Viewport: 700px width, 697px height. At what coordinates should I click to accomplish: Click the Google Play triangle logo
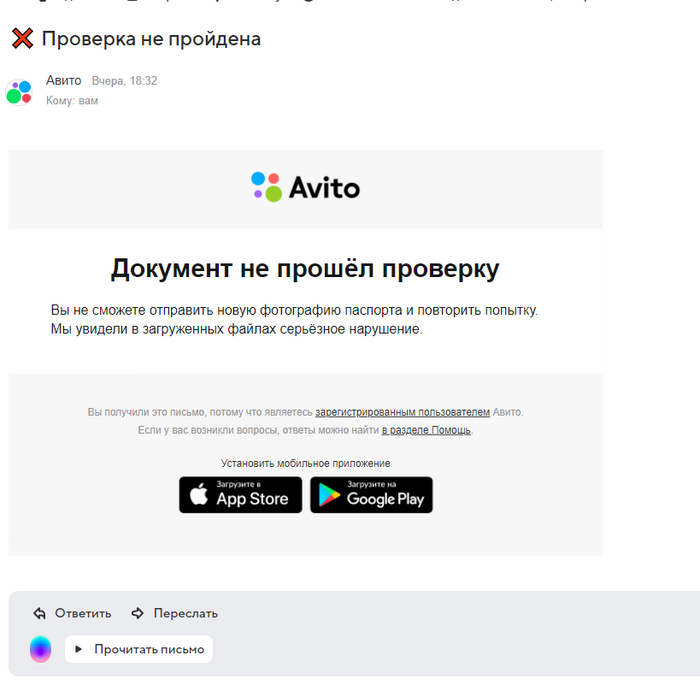click(329, 495)
